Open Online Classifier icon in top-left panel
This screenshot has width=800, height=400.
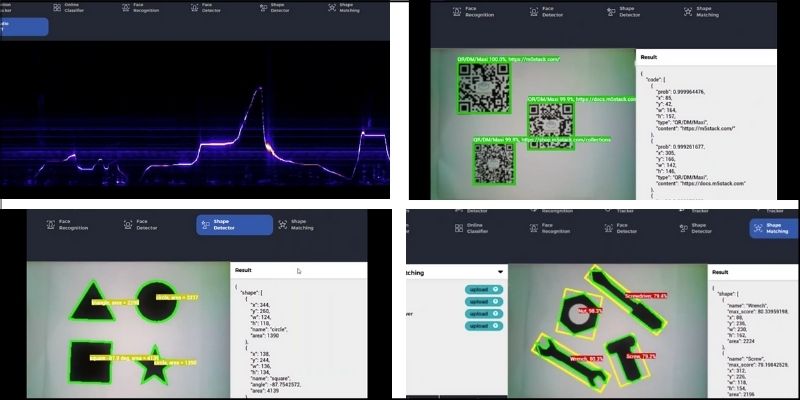tap(57, 8)
